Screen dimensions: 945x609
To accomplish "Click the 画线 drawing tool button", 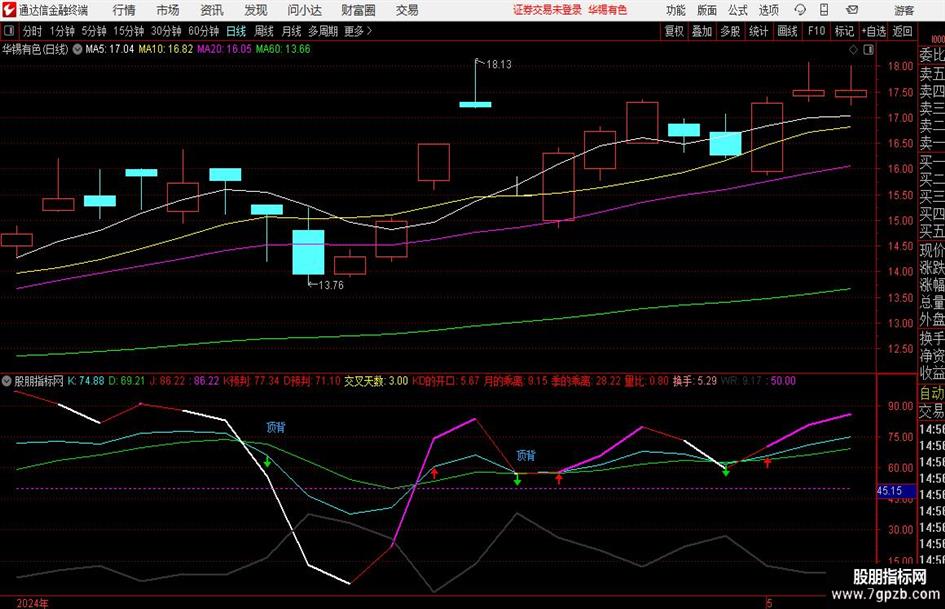I will tap(788, 31).
